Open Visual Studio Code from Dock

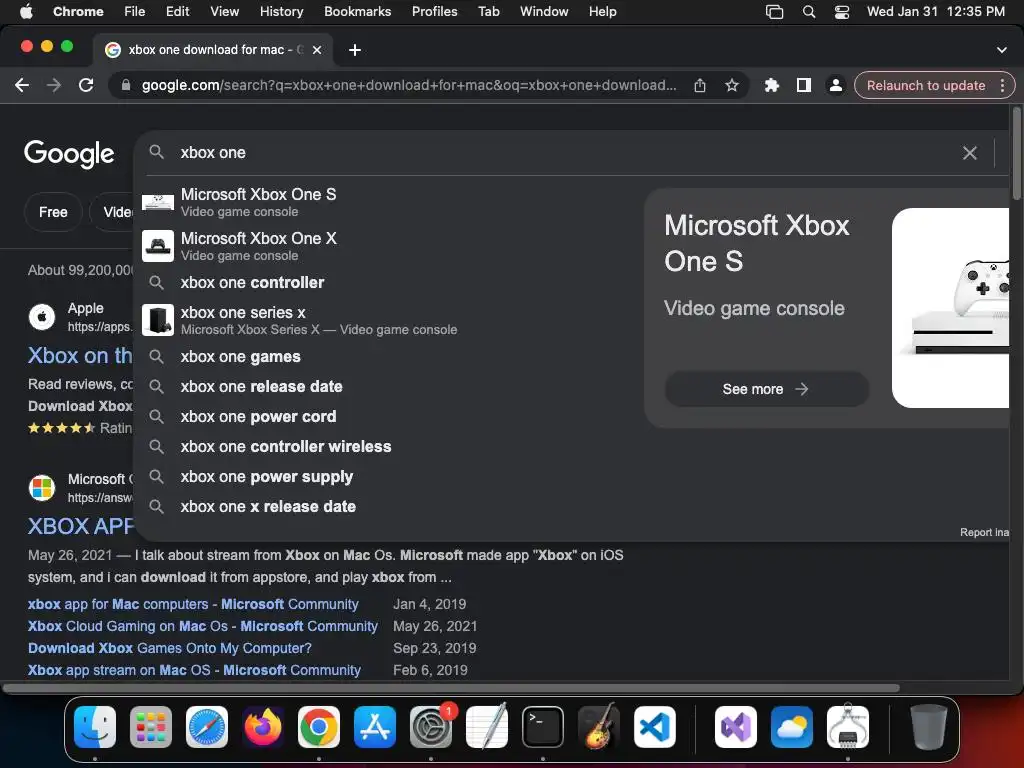click(x=655, y=727)
